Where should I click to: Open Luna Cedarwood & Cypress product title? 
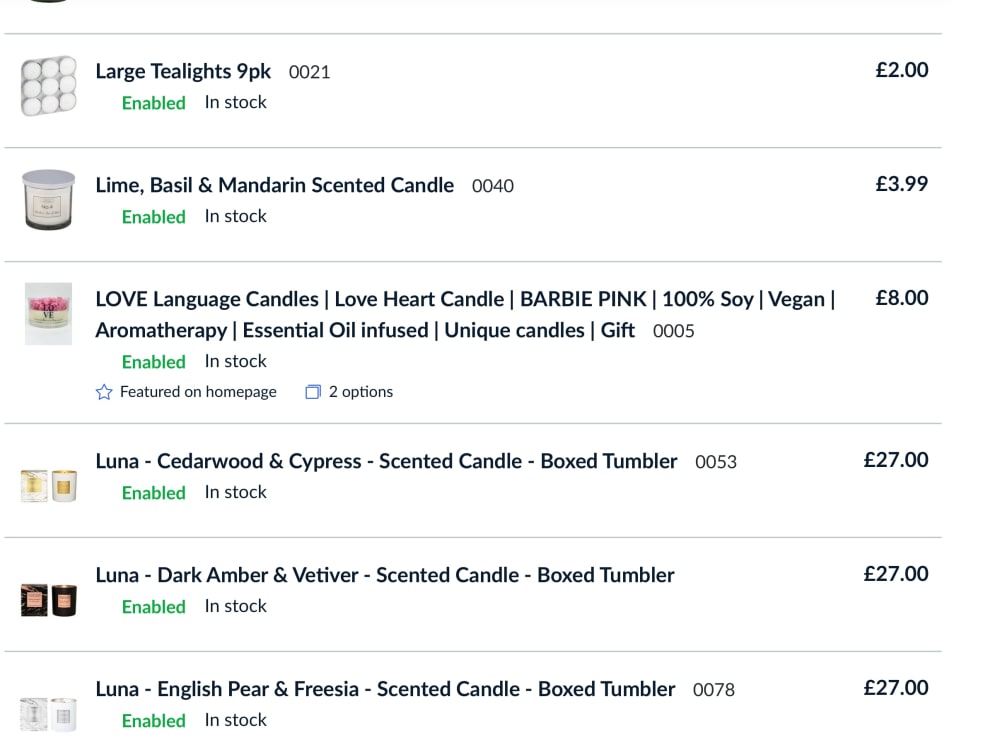click(386, 461)
